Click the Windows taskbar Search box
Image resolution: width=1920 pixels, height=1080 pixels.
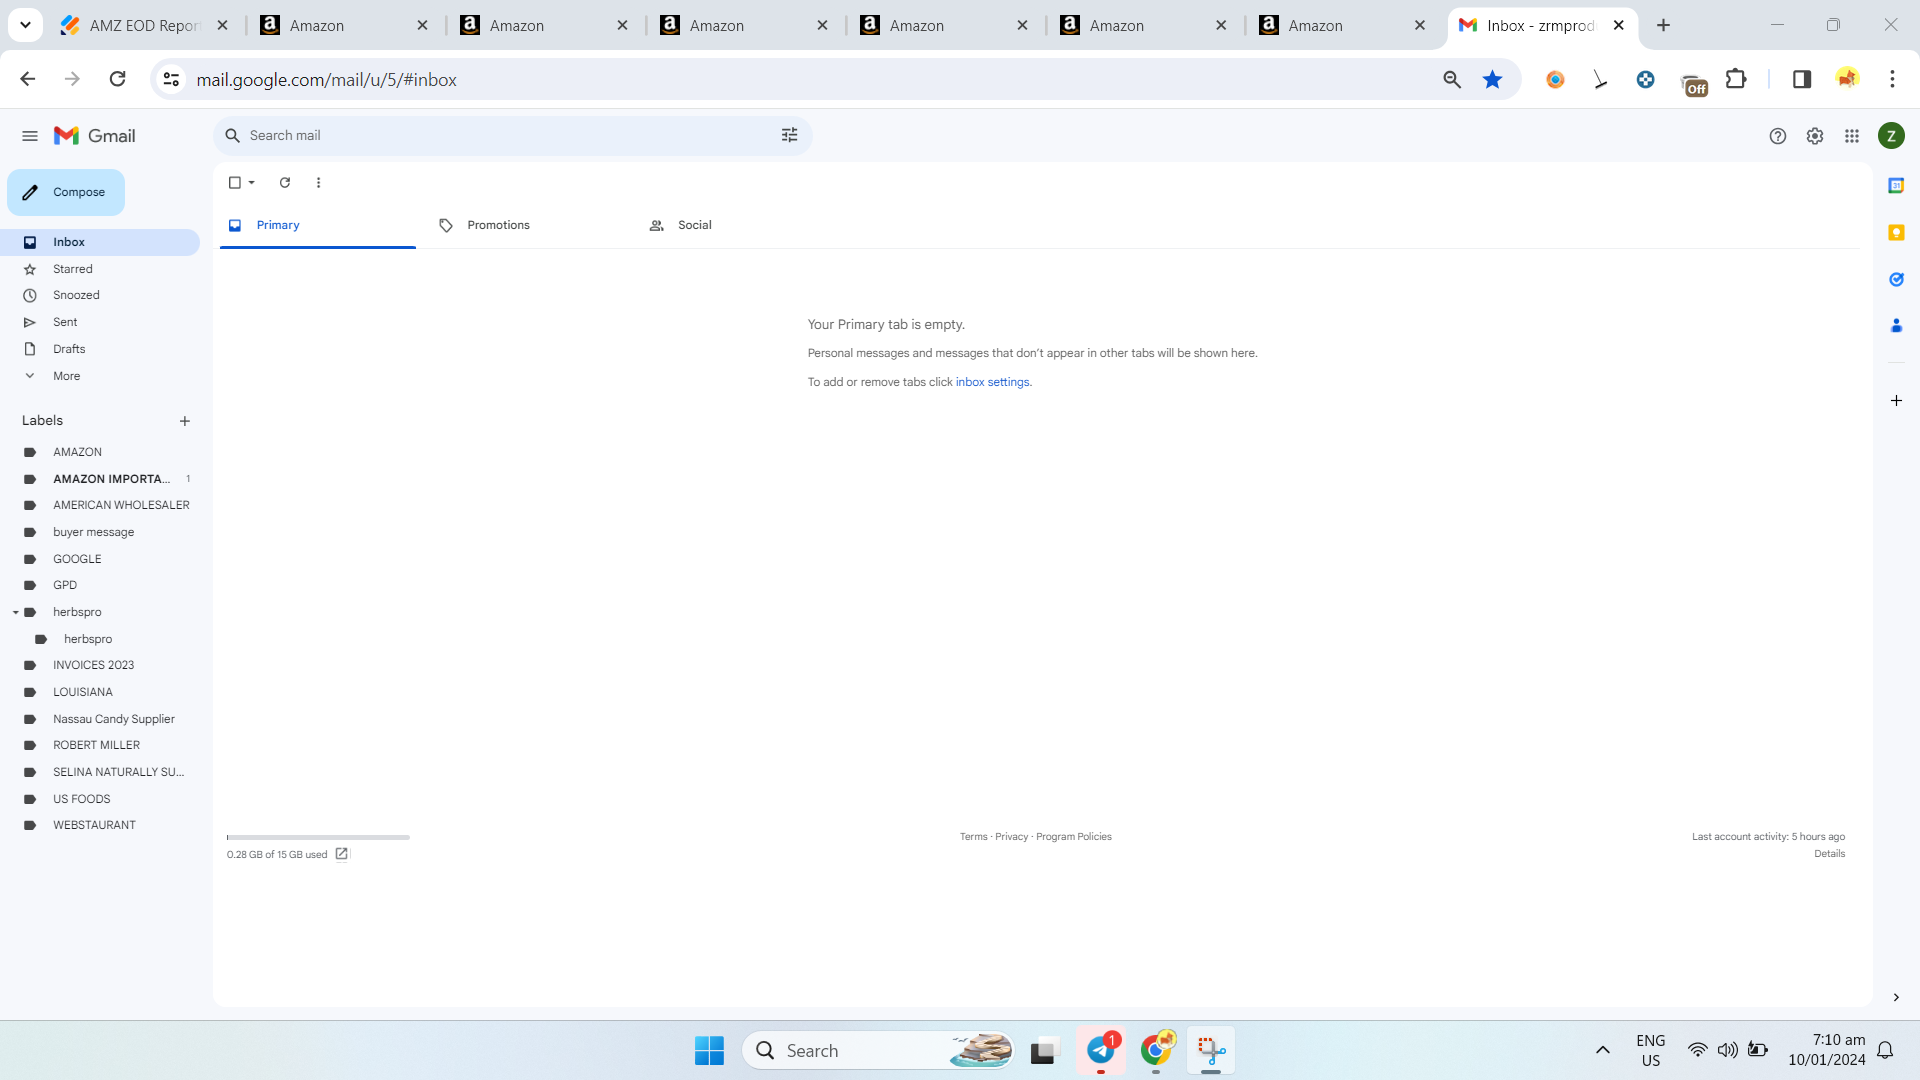[878, 1050]
